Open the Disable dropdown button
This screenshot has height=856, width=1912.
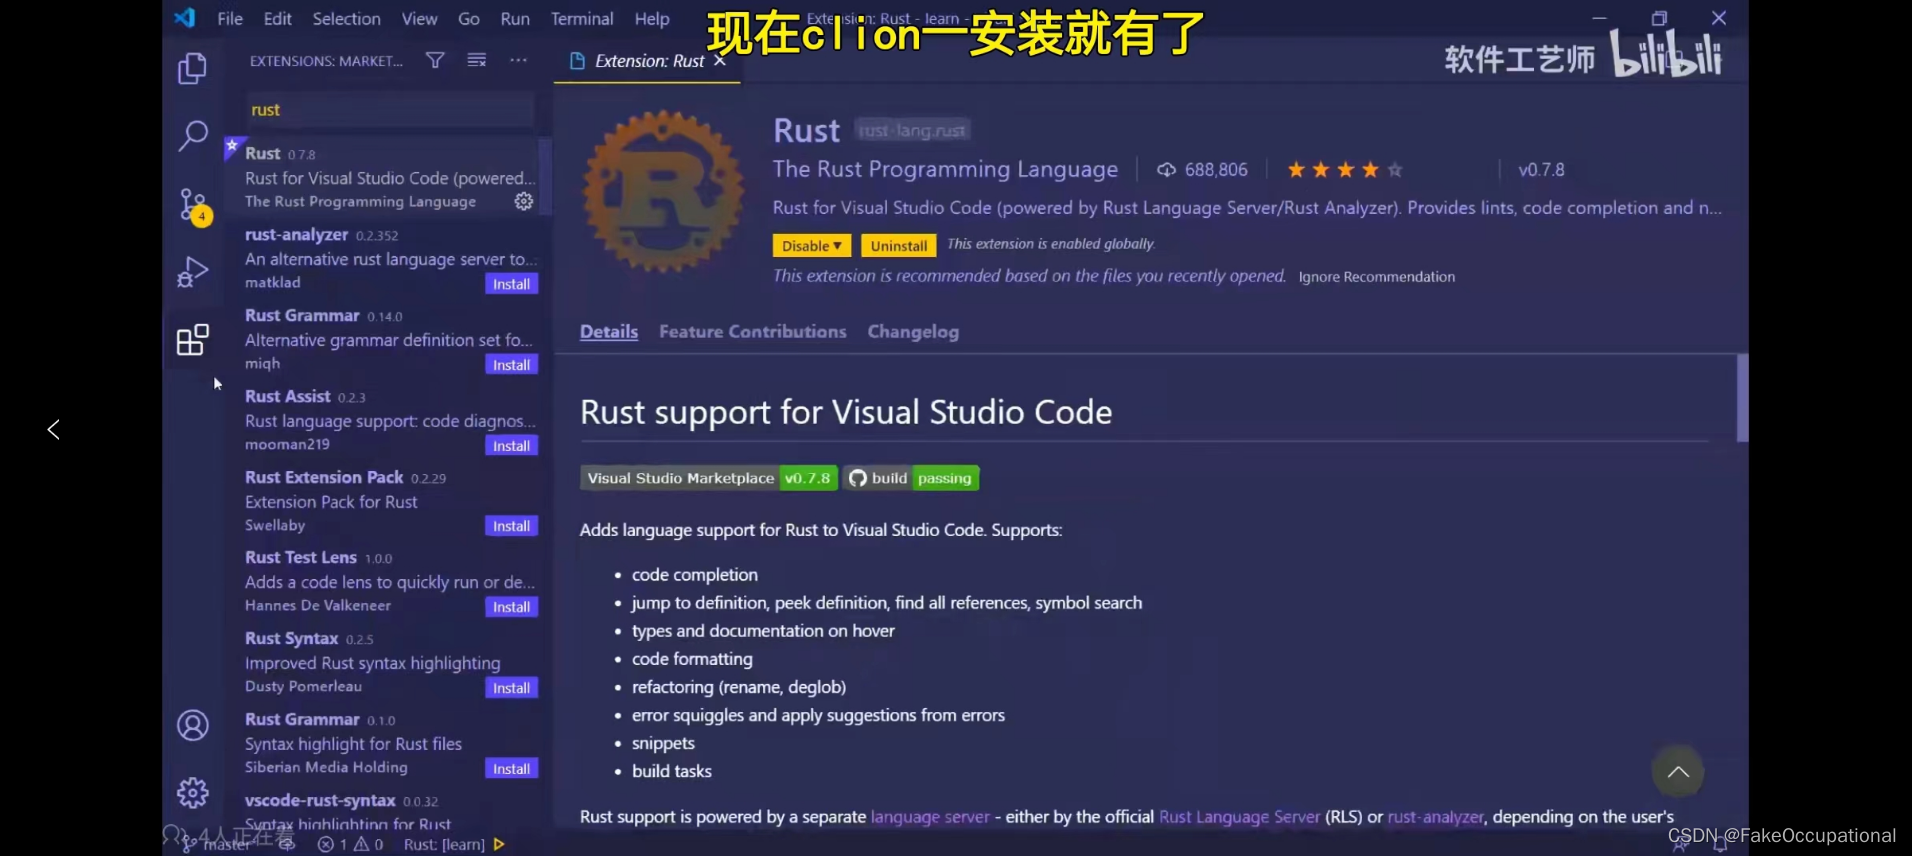point(811,246)
